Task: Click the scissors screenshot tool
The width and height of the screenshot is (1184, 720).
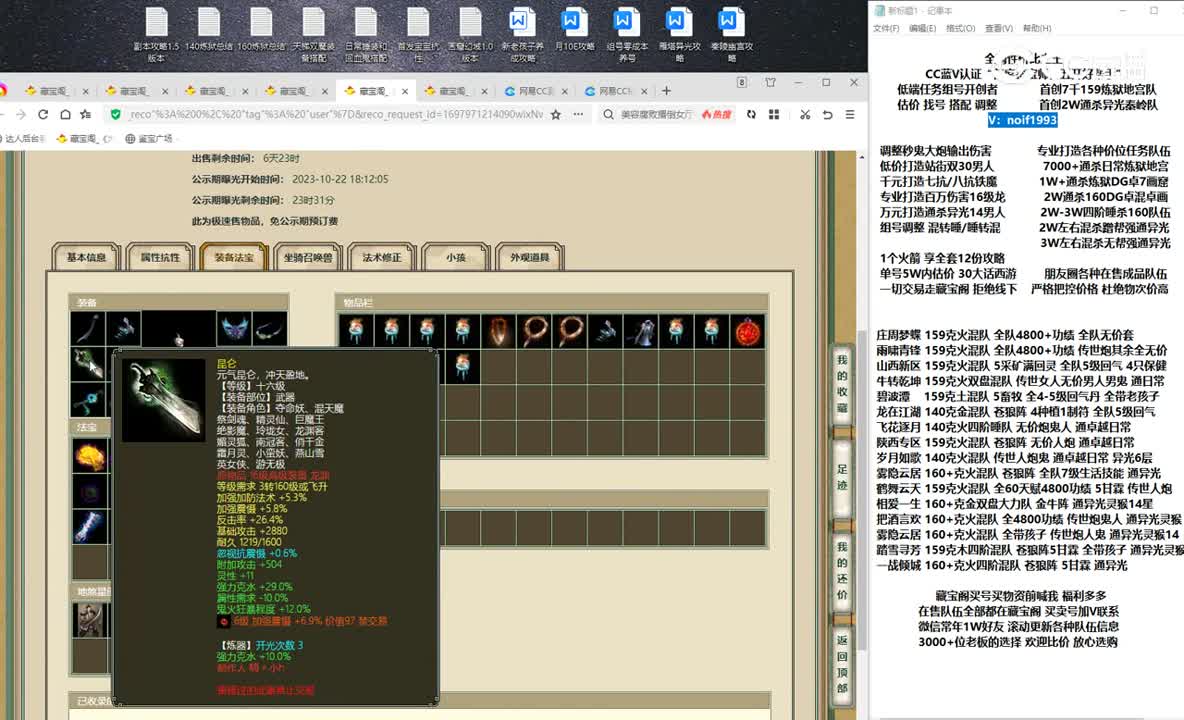Action: tap(805, 114)
